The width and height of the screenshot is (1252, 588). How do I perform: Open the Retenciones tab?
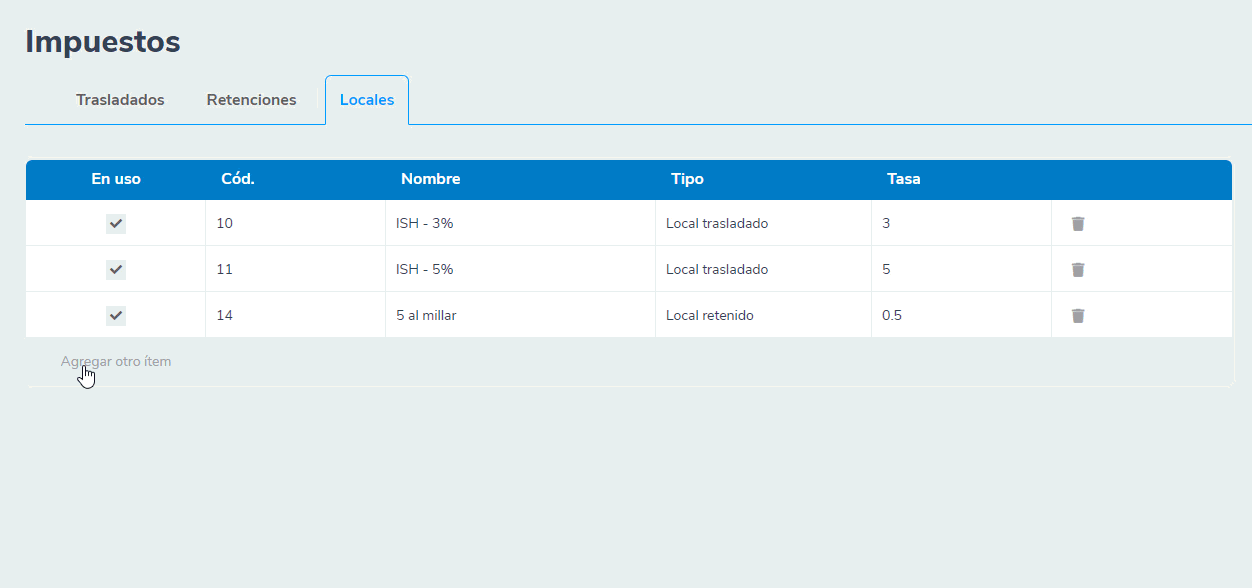(x=251, y=100)
